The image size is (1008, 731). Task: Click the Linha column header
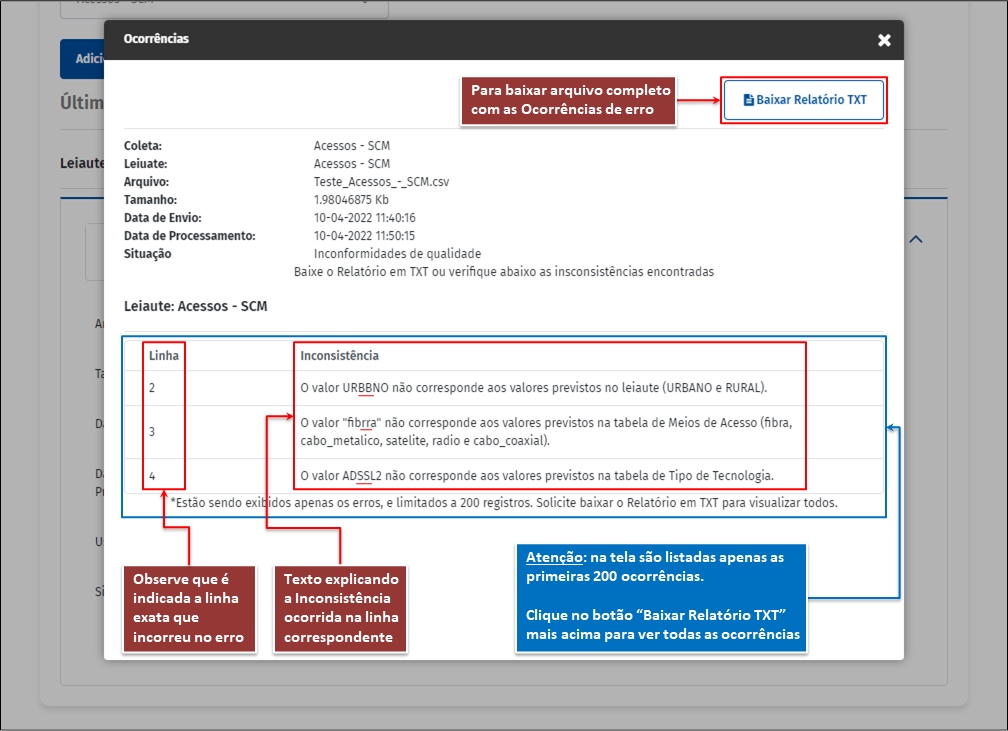click(x=163, y=356)
